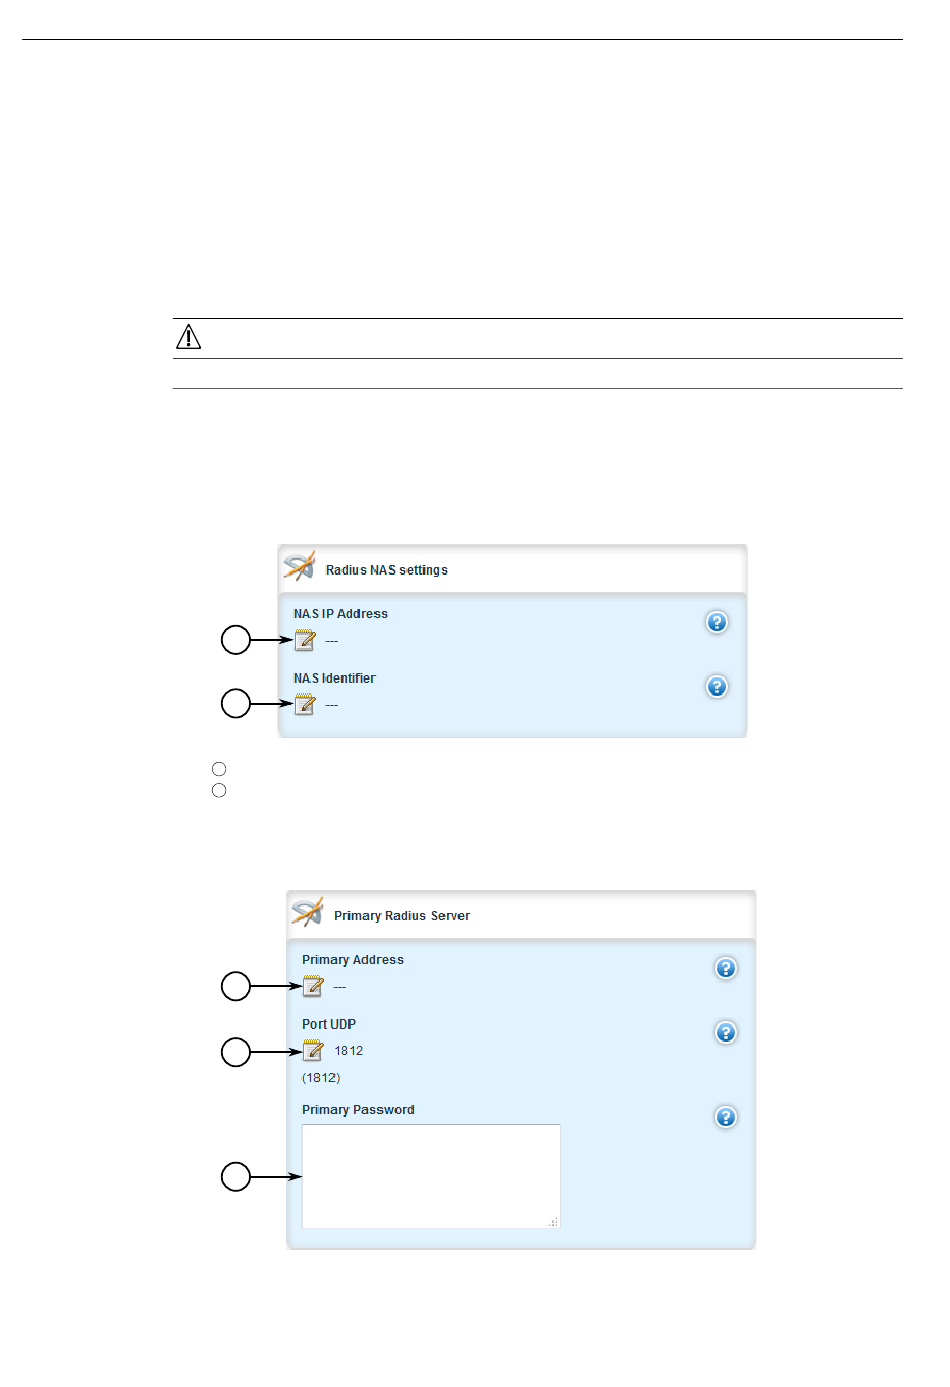Click the Primary Radius Server header icon

tap(307, 912)
